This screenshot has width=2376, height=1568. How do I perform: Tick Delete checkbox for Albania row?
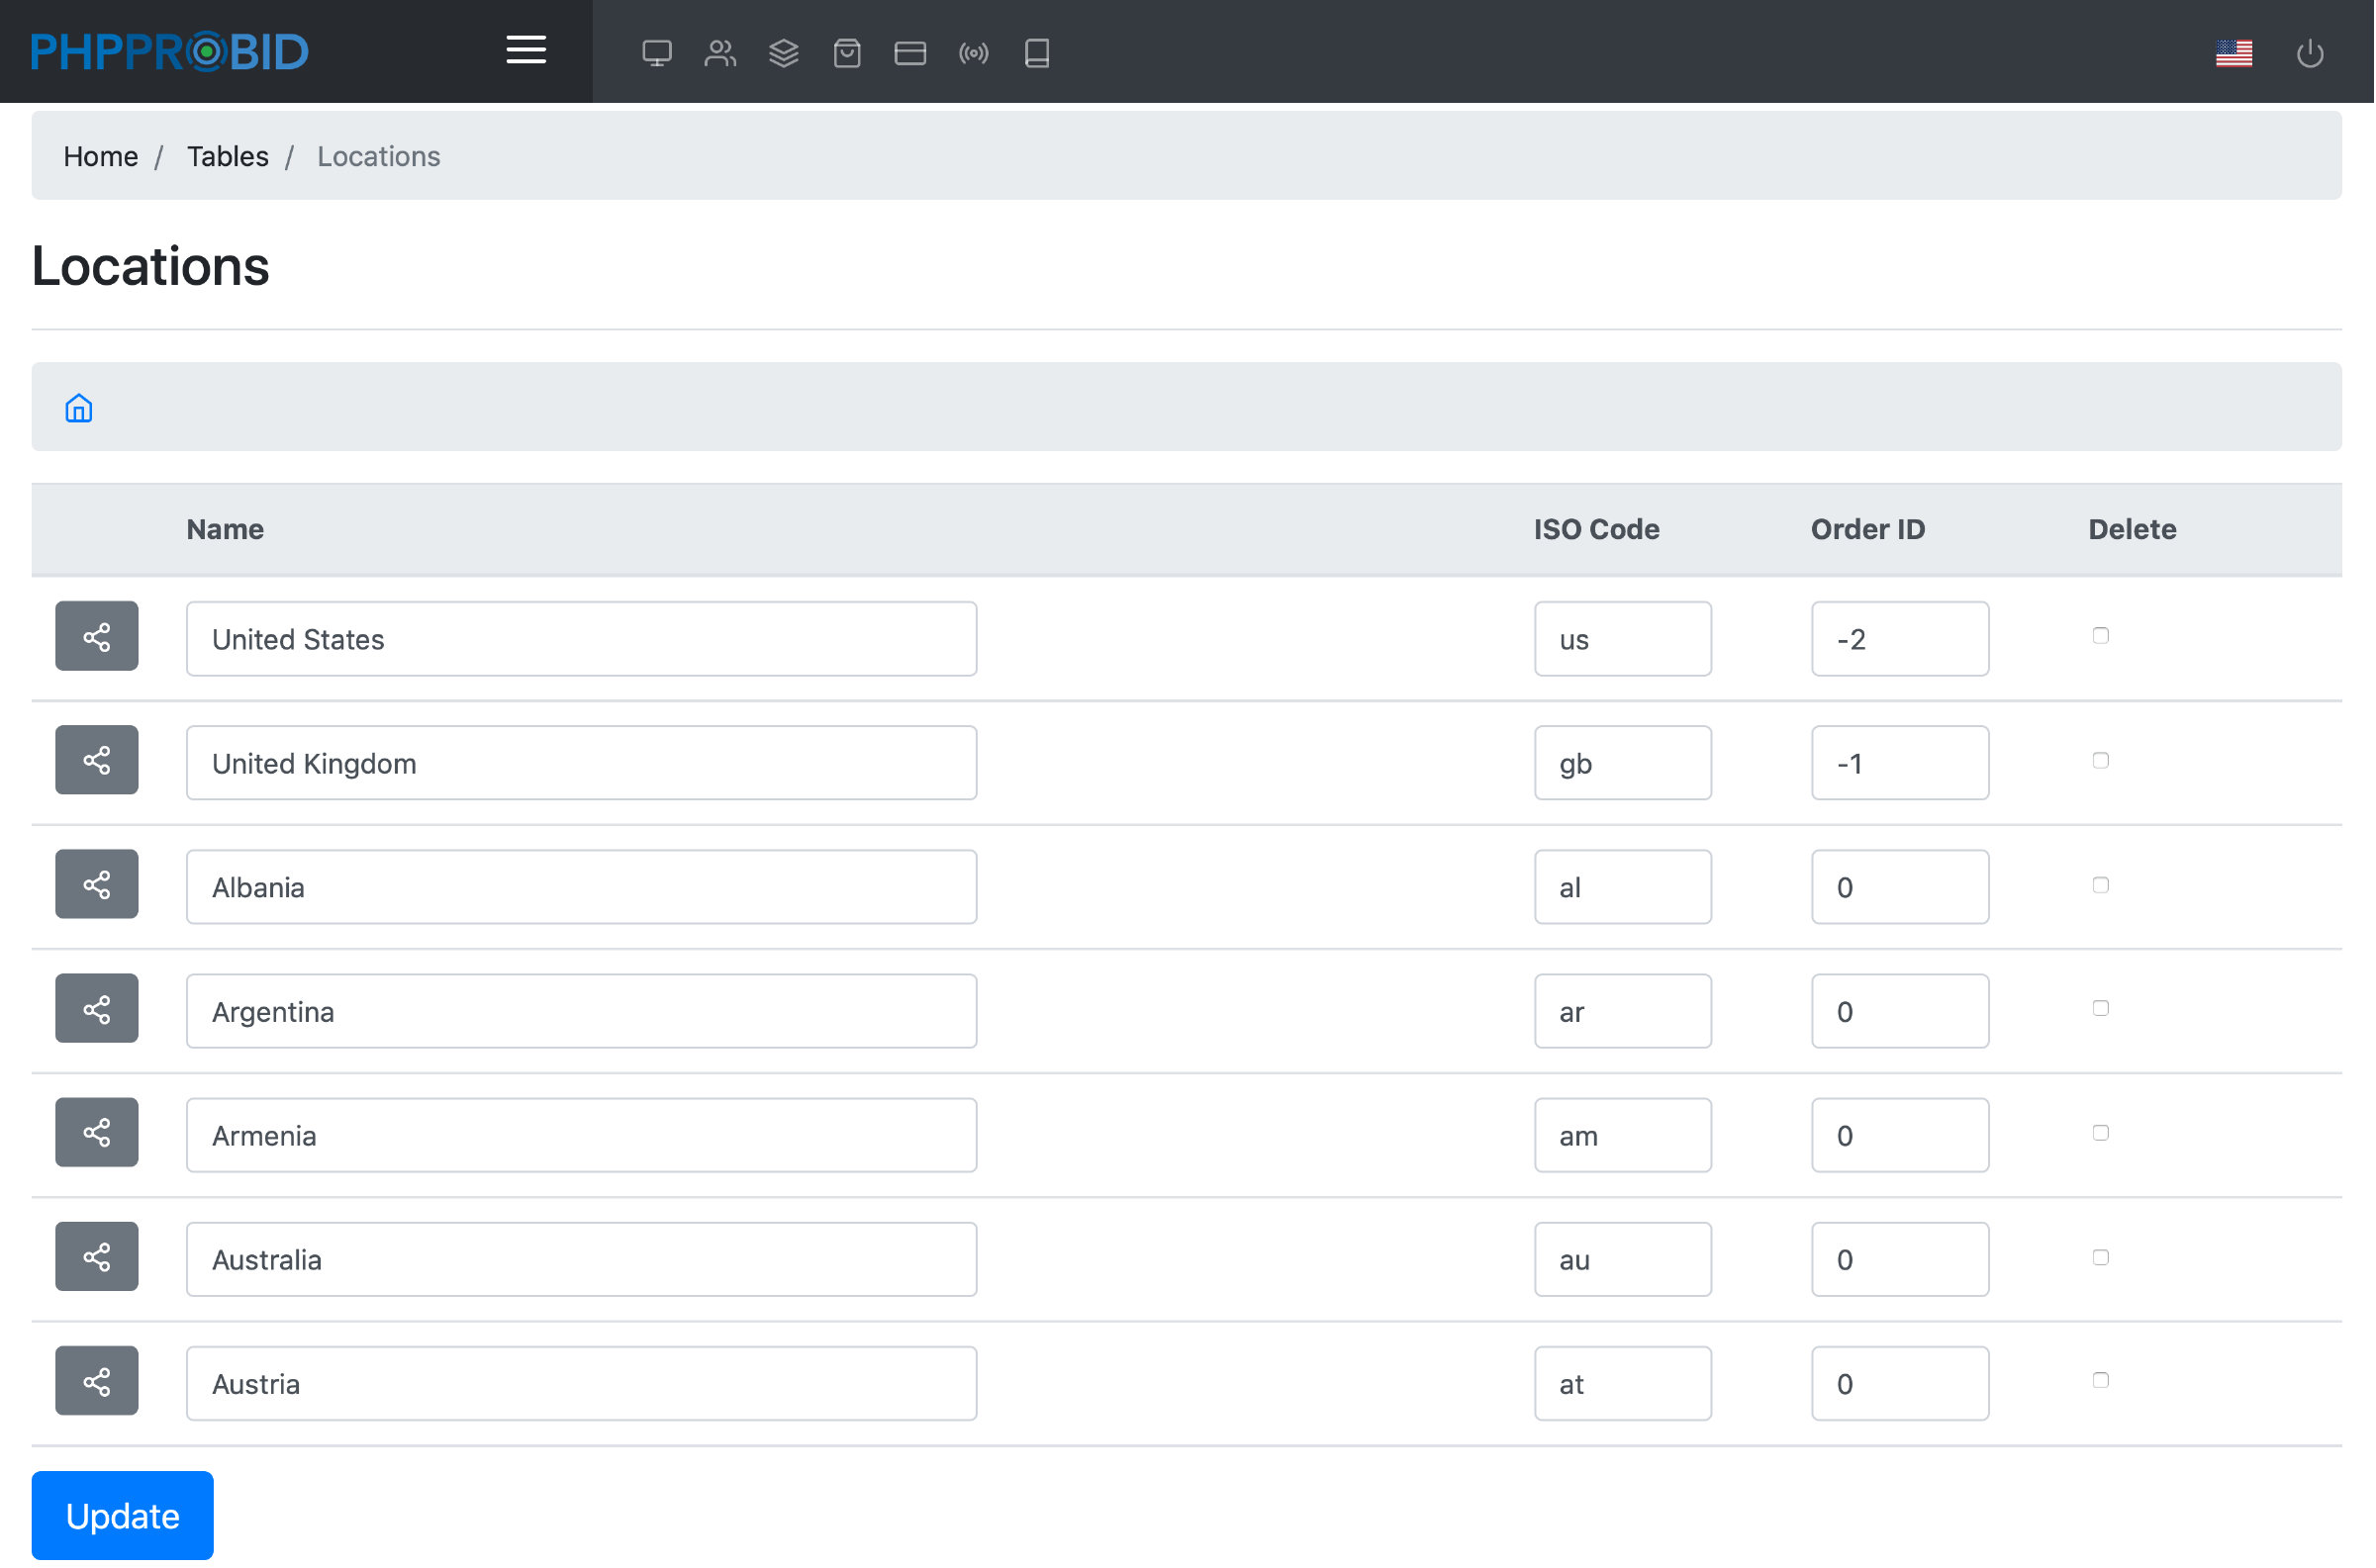[x=2100, y=885]
